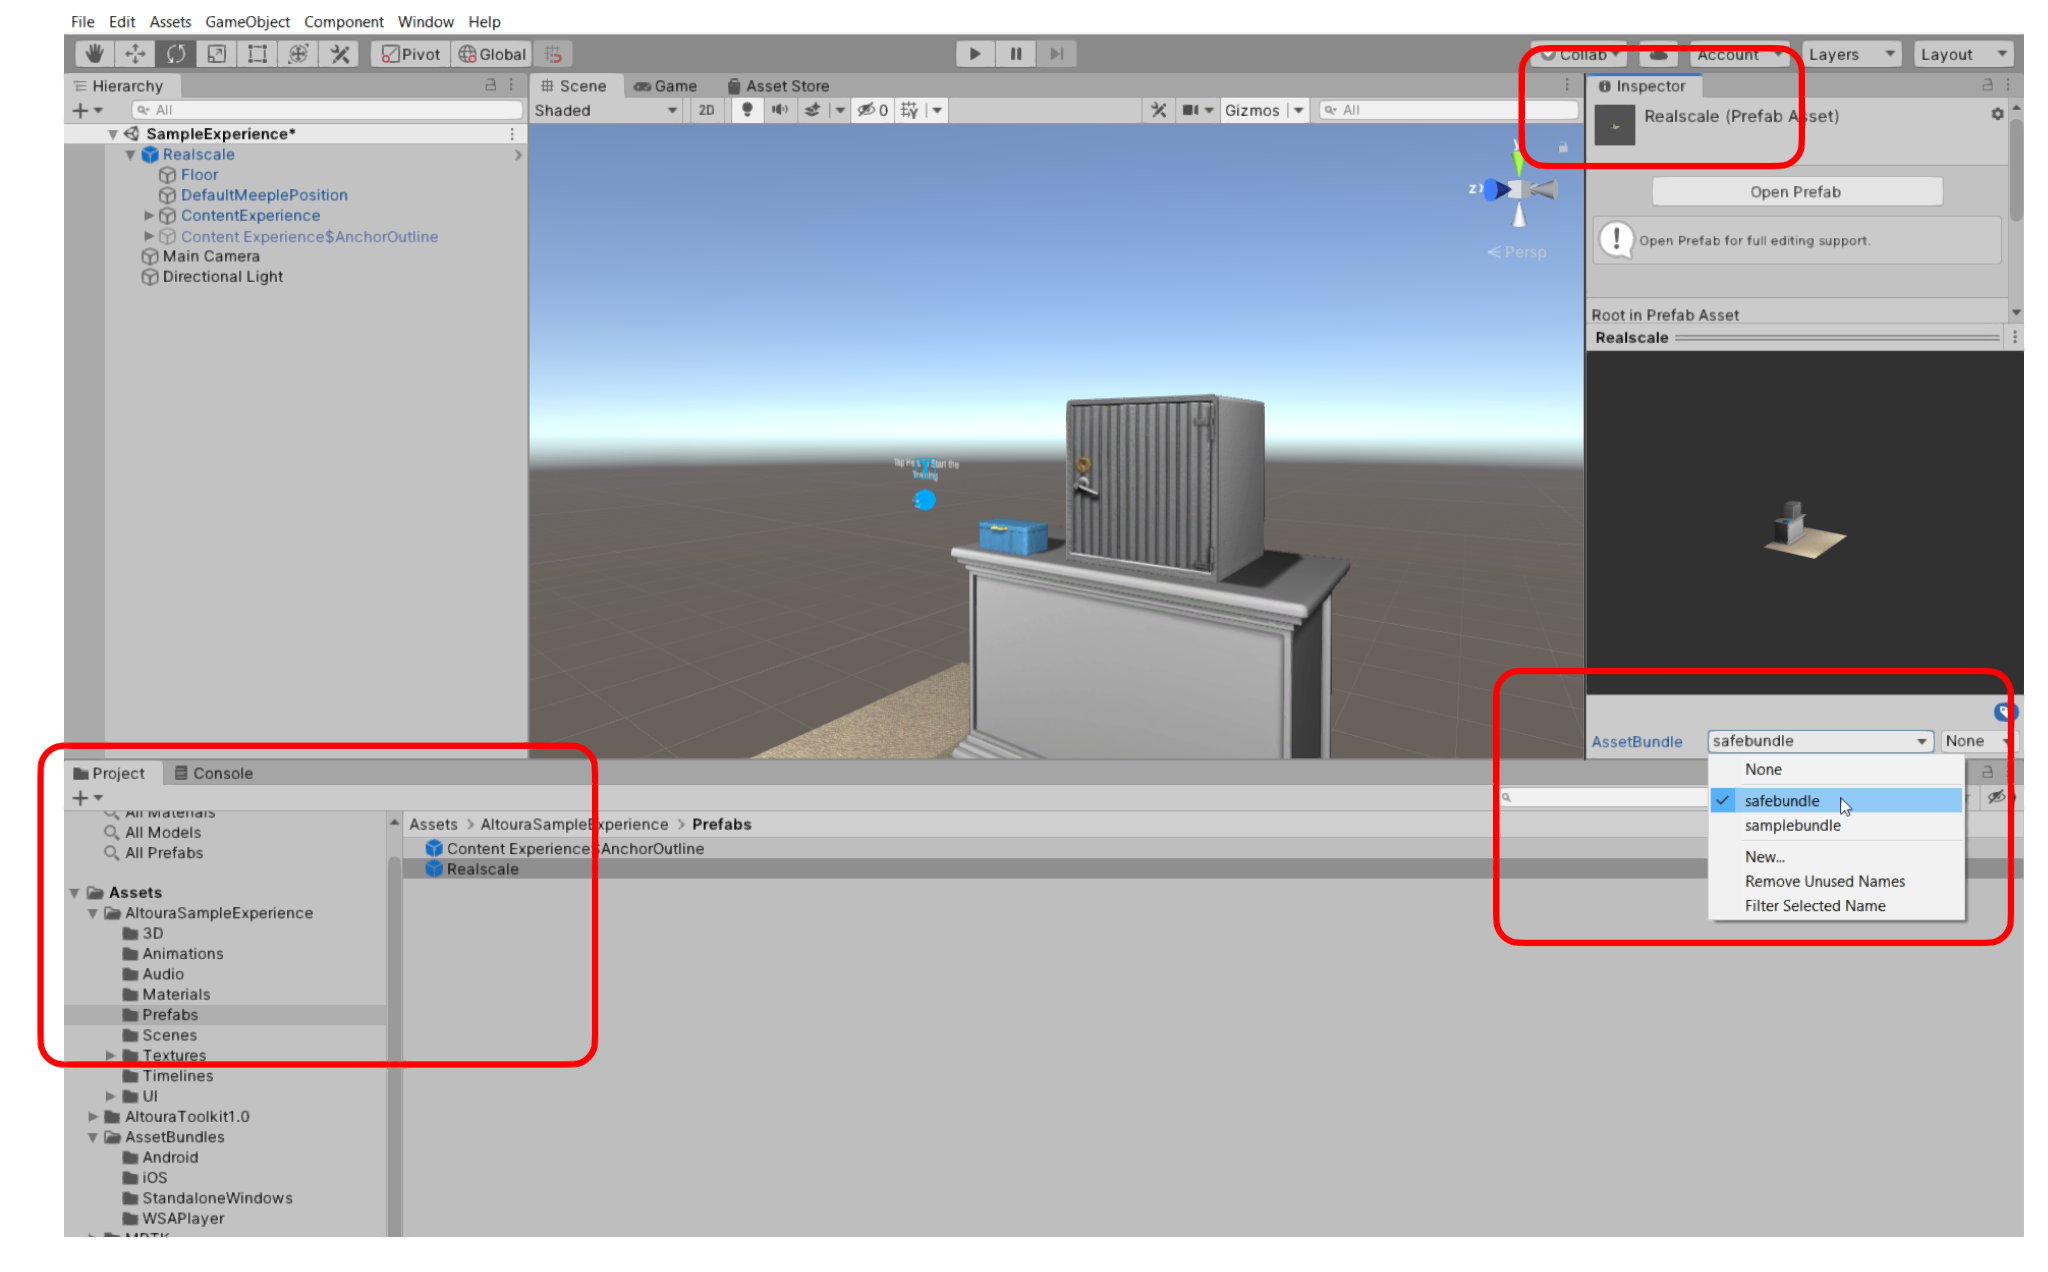Open the scene camera settings
Image resolution: width=2048 pixels, height=1272 pixels.
click(1197, 110)
